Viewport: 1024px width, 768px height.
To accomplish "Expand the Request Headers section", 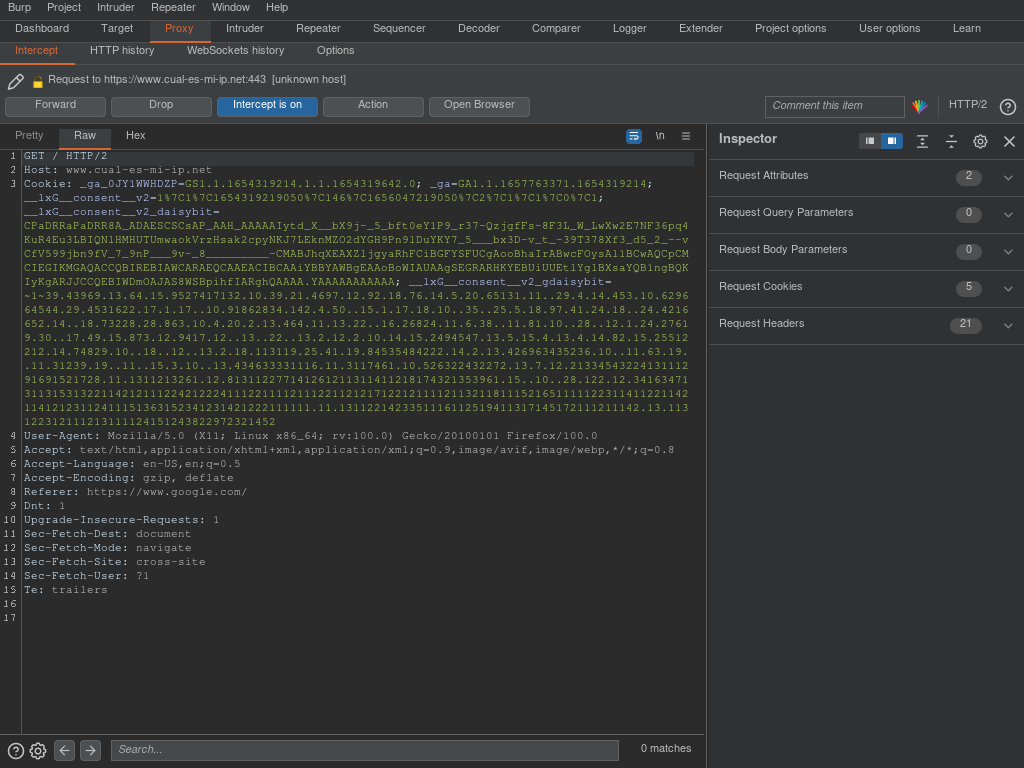I will click(x=1008, y=326).
